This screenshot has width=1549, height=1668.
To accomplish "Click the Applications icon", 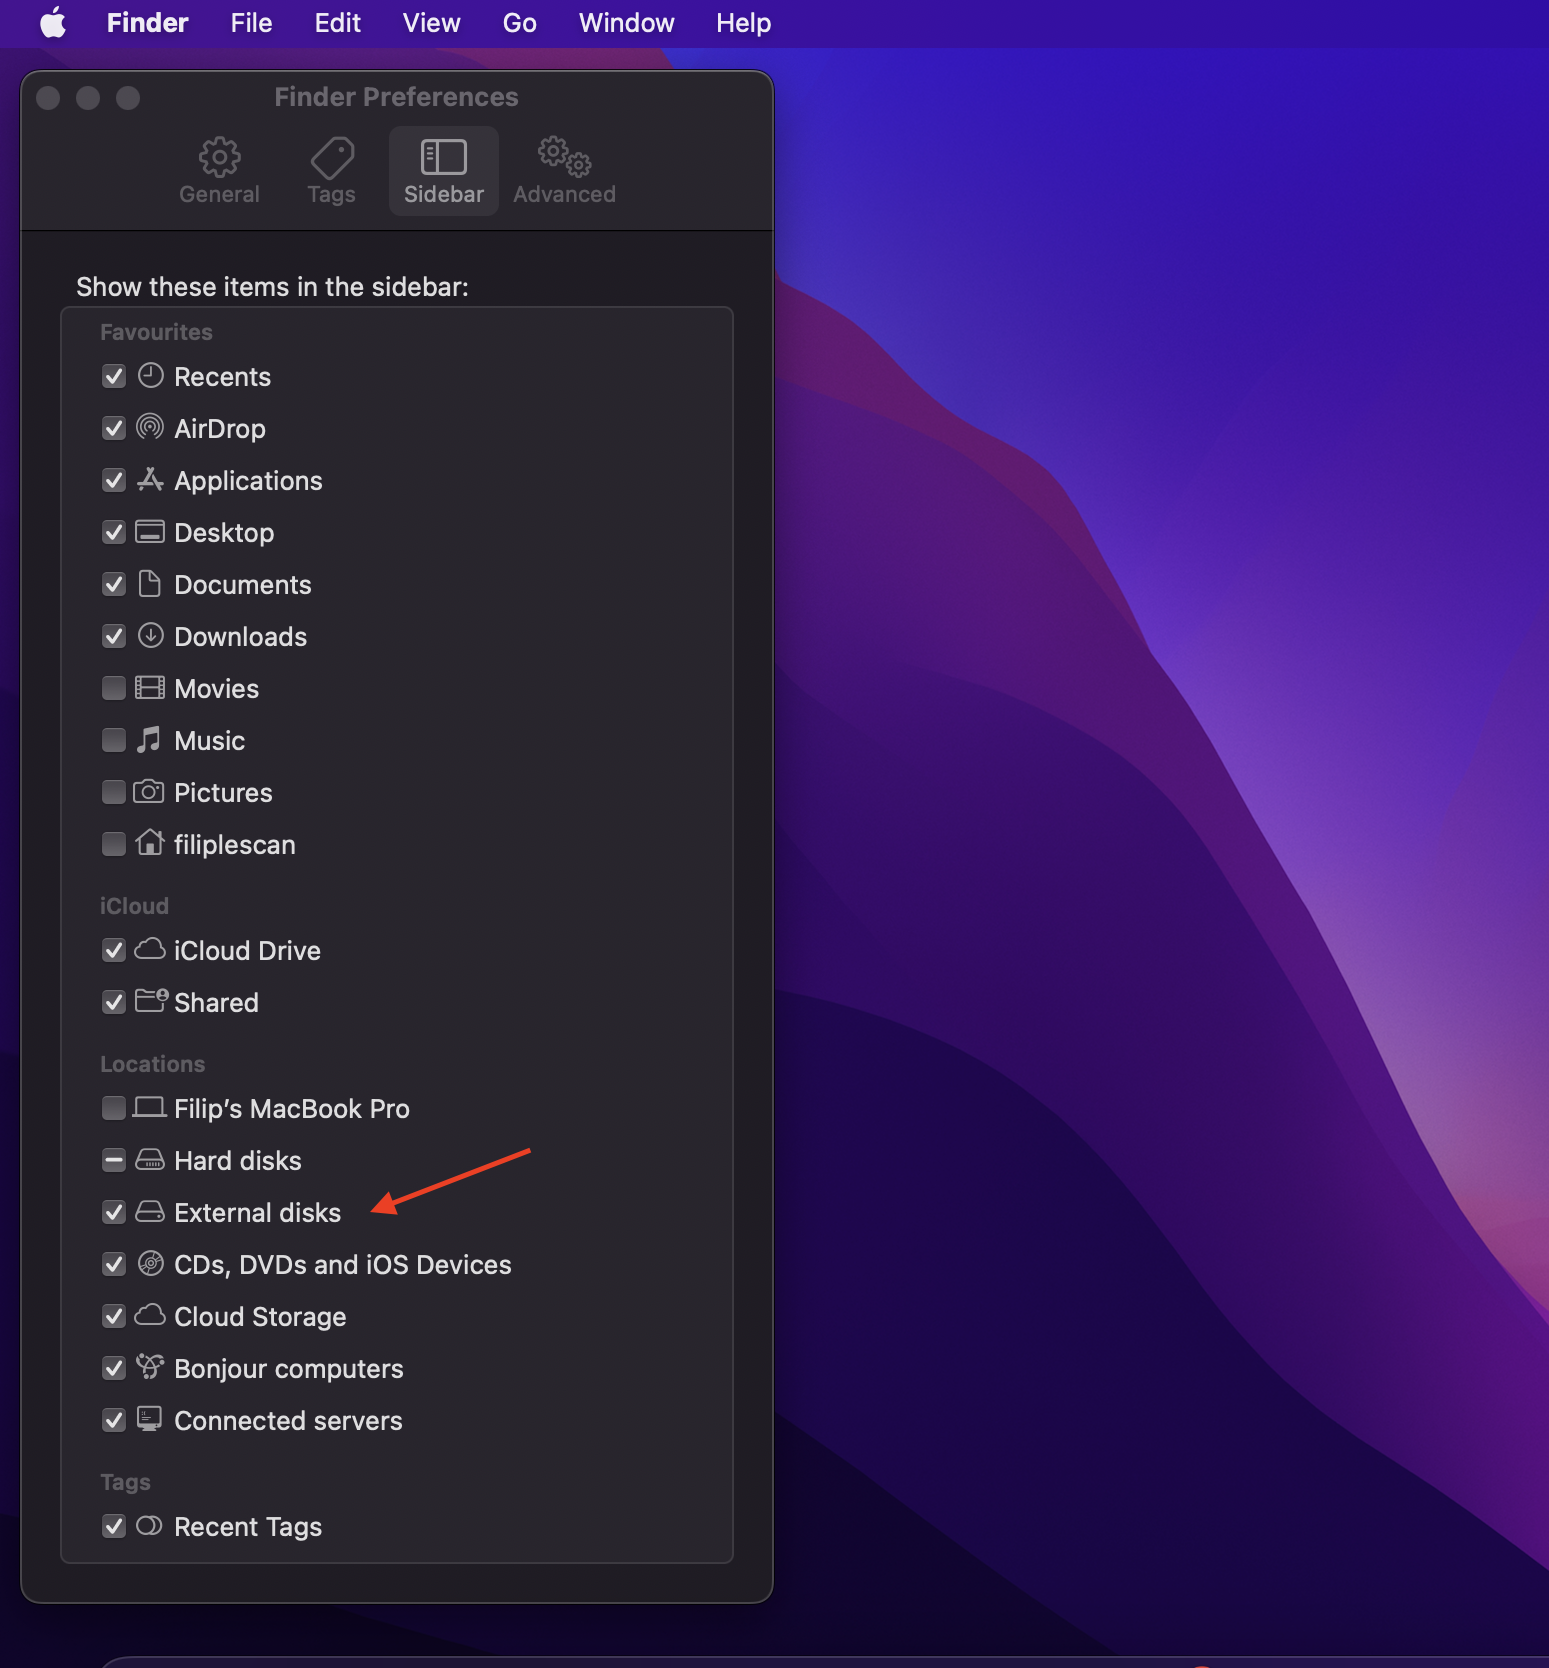I will 150,480.
